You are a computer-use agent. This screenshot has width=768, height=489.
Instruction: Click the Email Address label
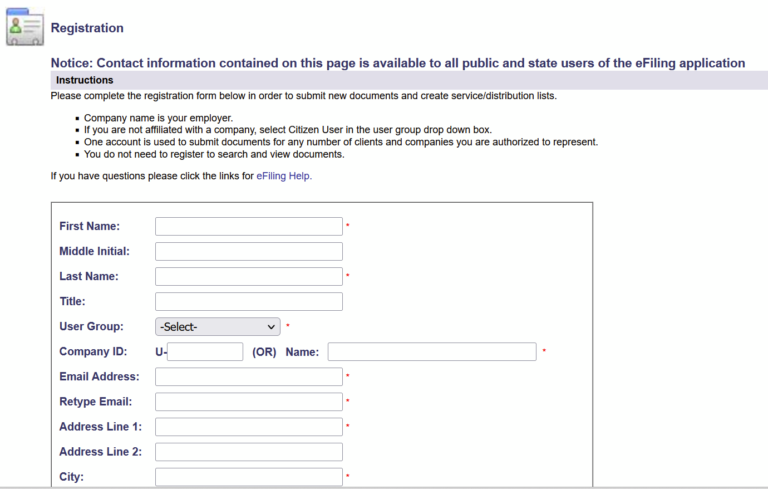click(x=99, y=377)
